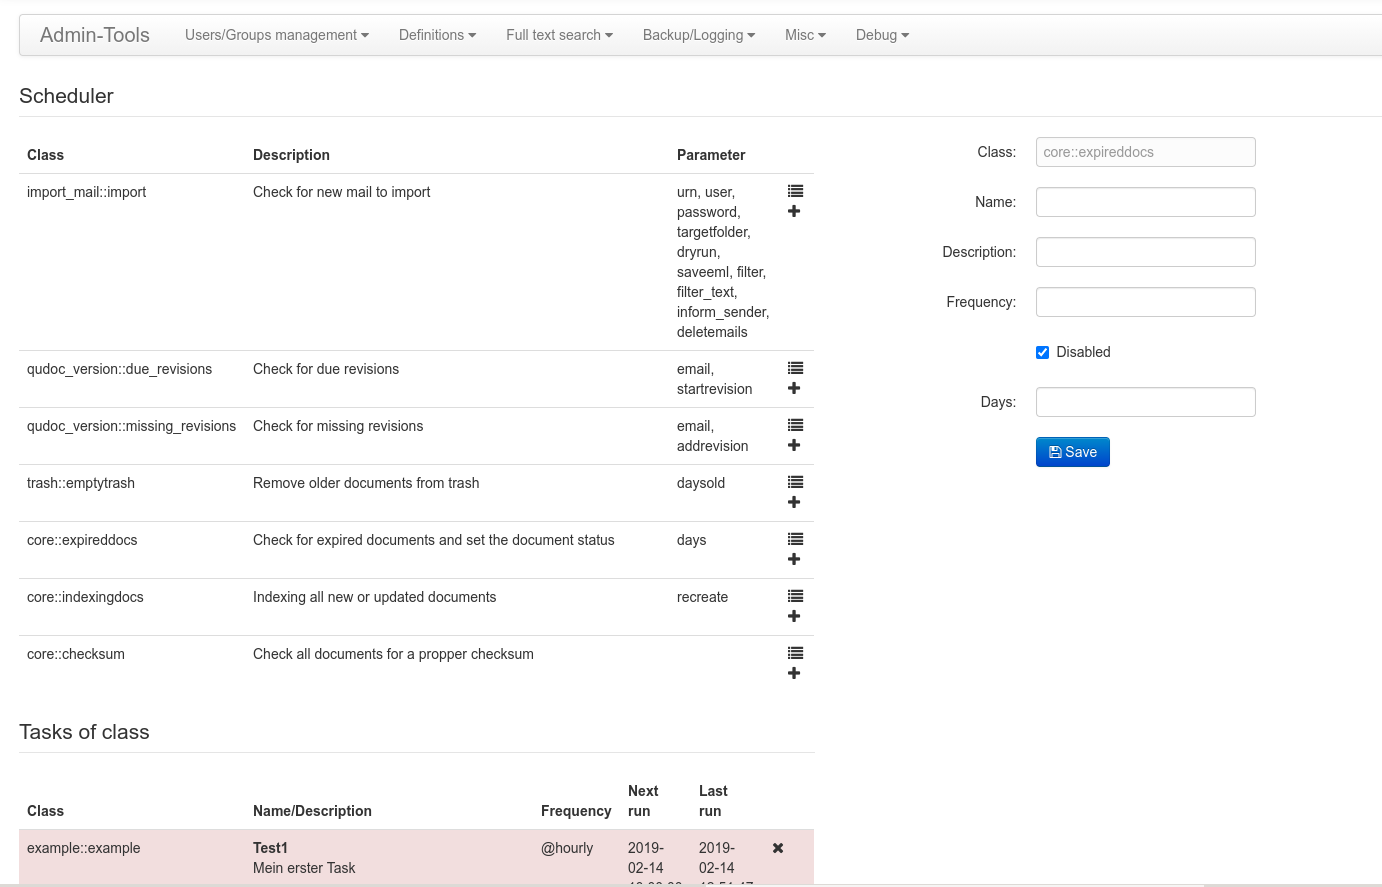Add a new core::expireddocs task
The height and width of the screenshot is (887, 1382).
[x=794, y=559]
